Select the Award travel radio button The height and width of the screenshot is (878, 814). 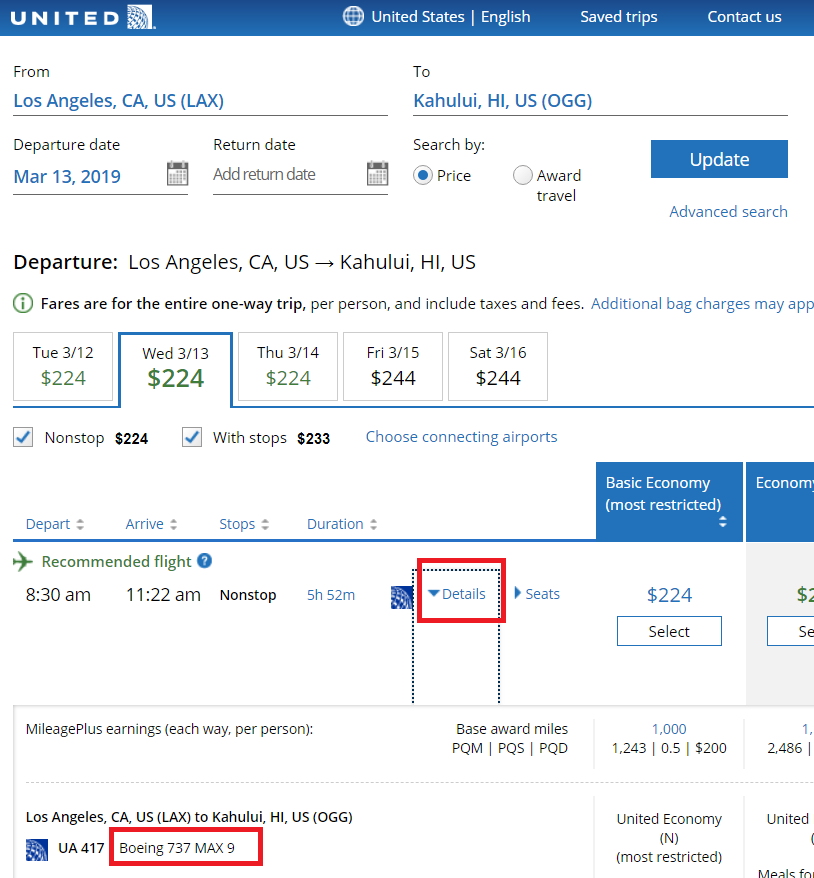pyautogui.click(x=522, y=175)
